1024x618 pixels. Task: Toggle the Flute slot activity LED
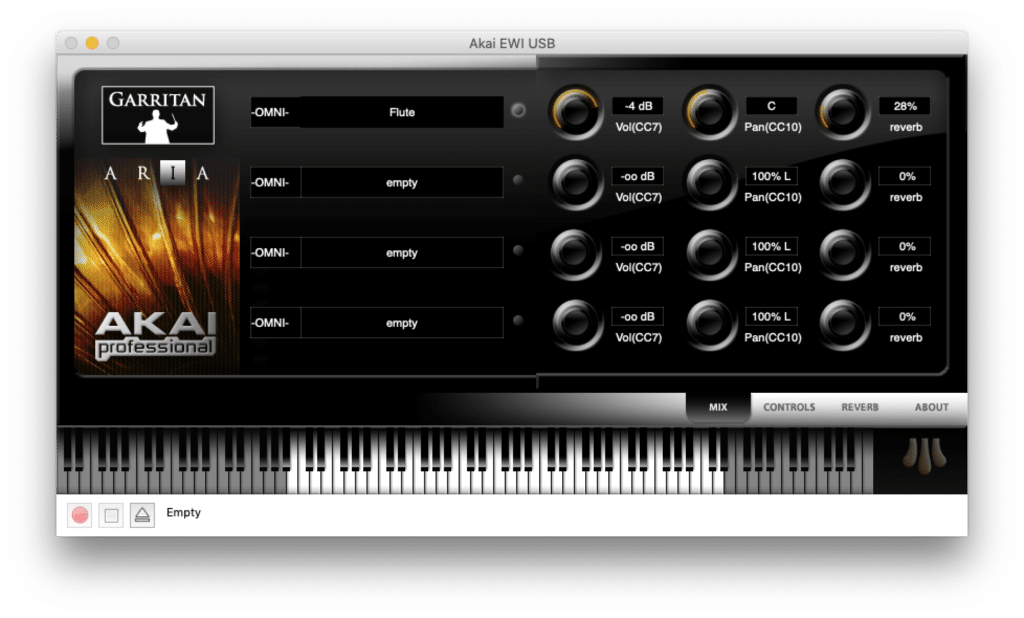point(518,111)
